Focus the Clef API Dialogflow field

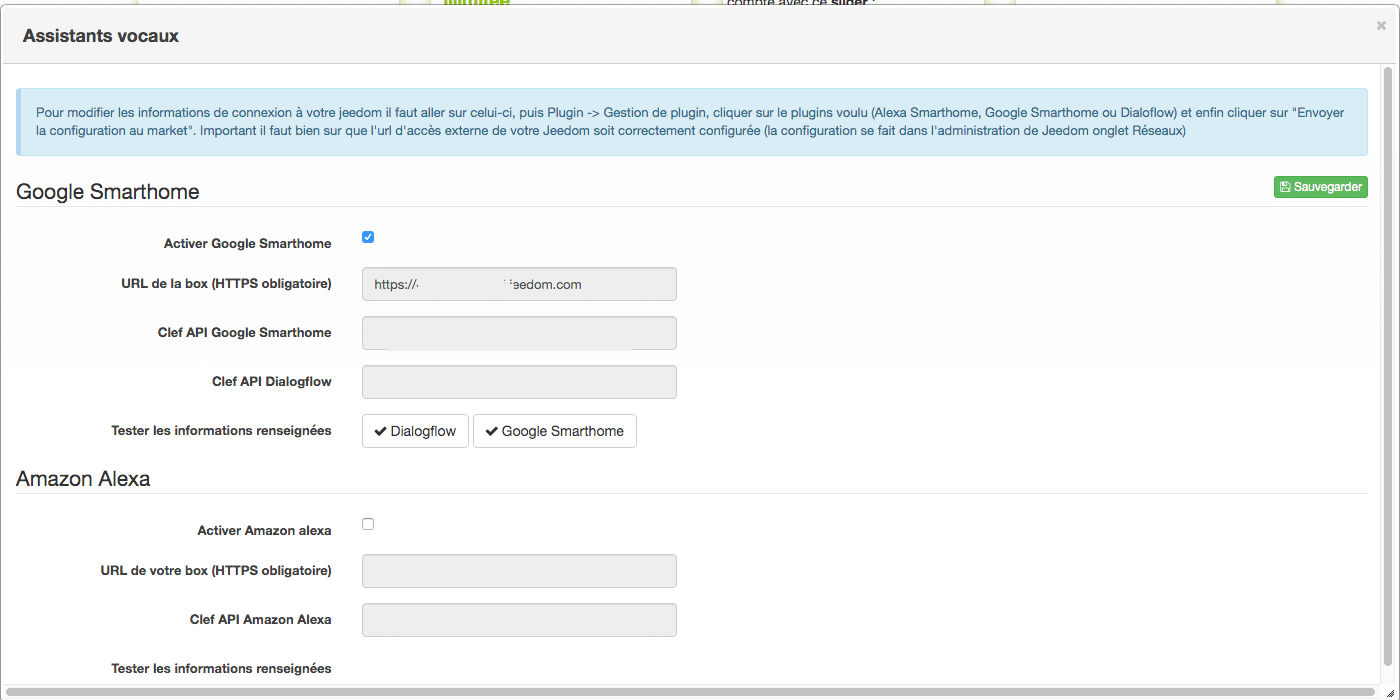[x=519, y=382]
